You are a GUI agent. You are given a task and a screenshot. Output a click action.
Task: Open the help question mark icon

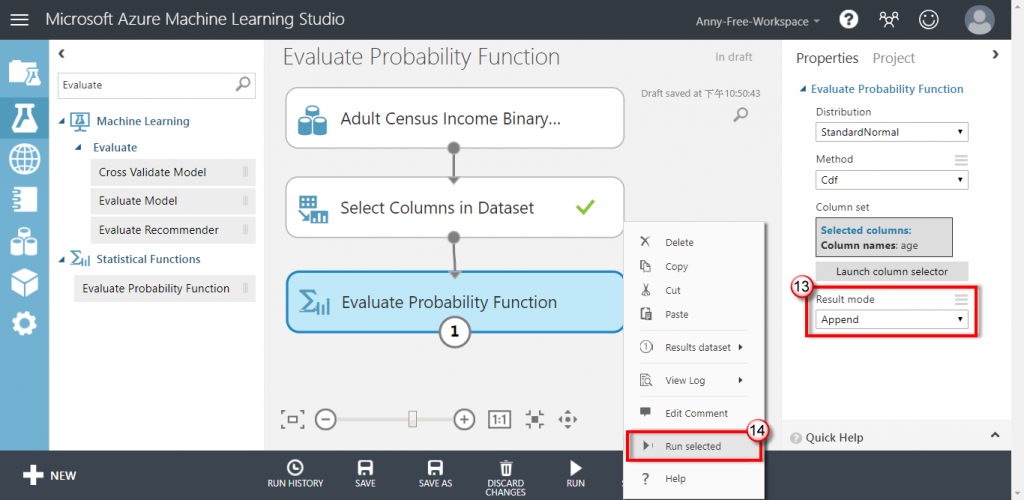pos(848,20)
